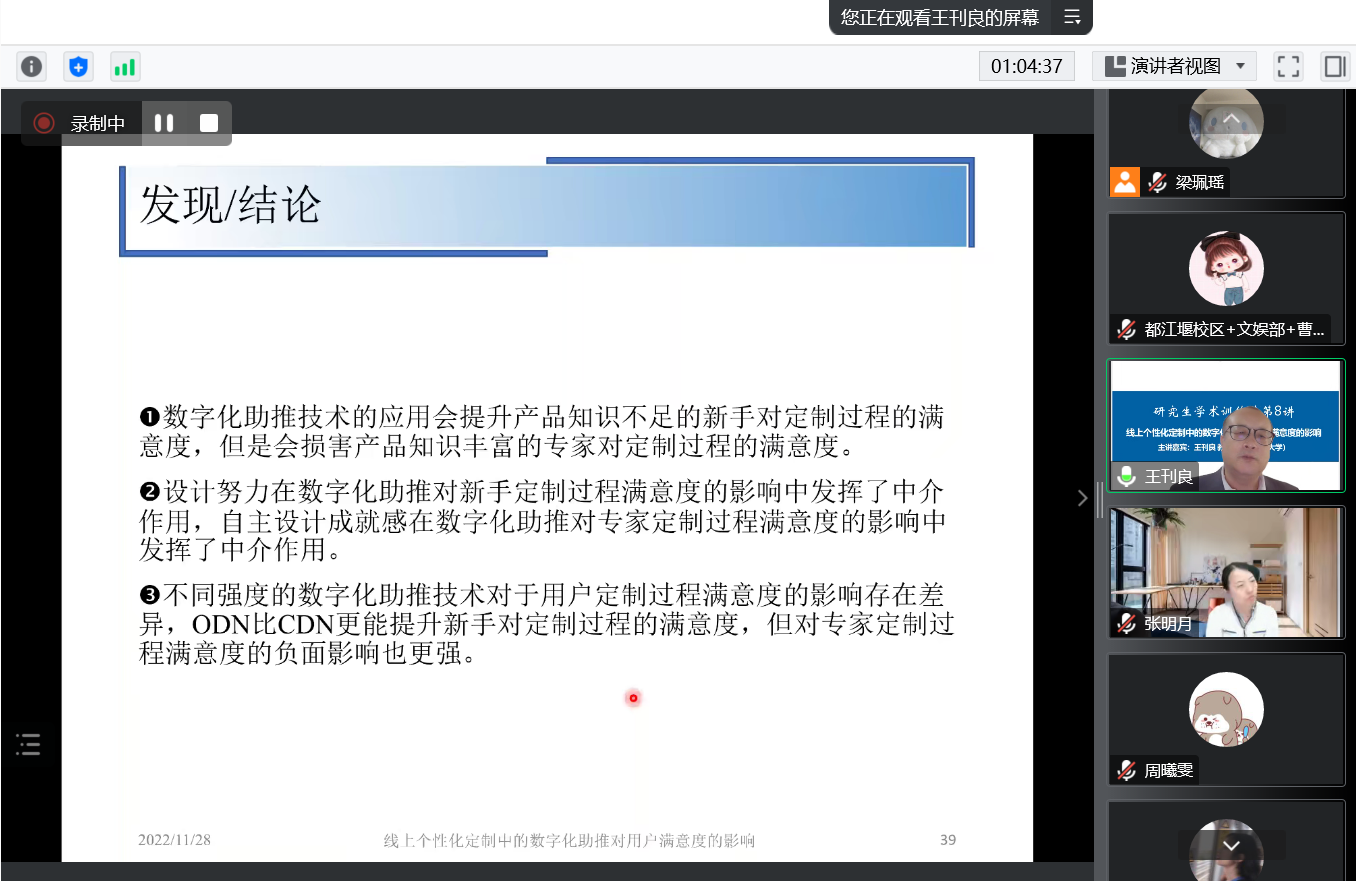Viewport: 1356px width, 881px height.
Task: Click the blue security shield icon
Action: (78, 67)
